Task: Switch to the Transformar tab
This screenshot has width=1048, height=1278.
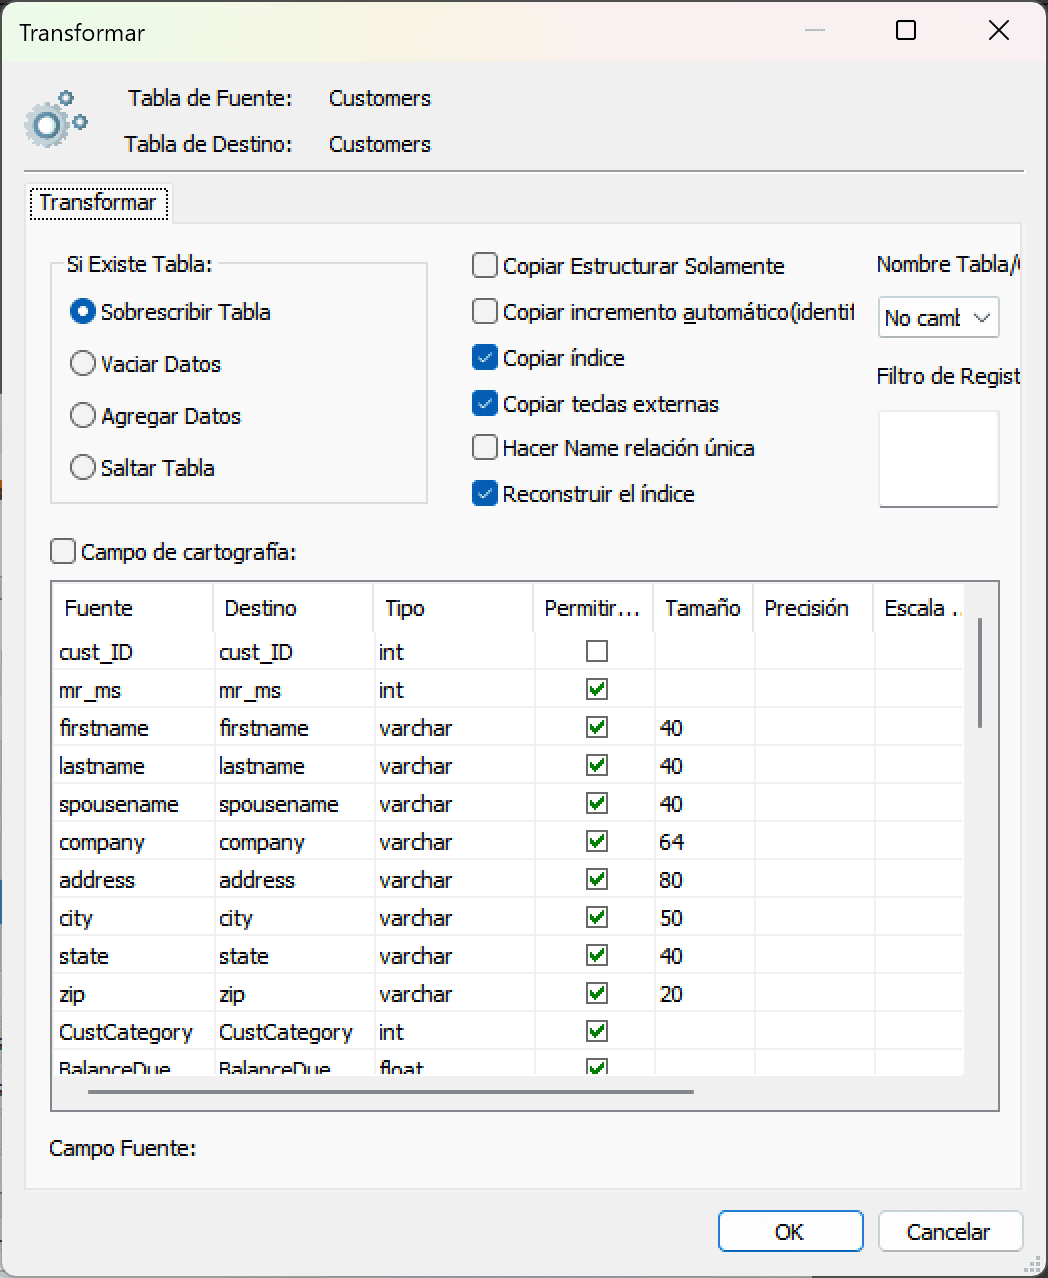Action: tap(98, 203)
